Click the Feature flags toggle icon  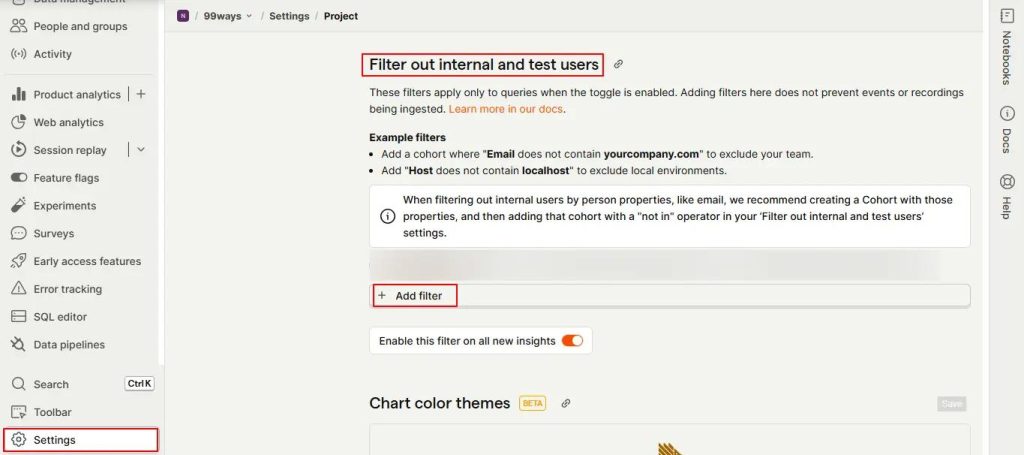(19, 178)
